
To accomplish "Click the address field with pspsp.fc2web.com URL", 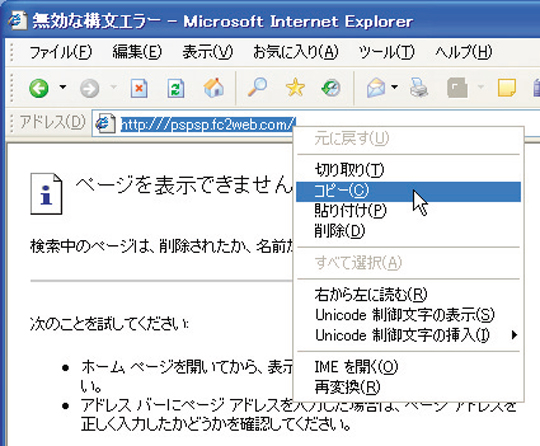I will 208,124.
